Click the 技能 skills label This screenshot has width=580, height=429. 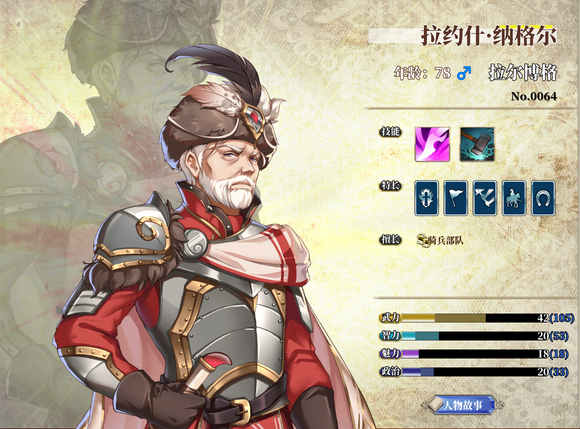tap(391, 131)
